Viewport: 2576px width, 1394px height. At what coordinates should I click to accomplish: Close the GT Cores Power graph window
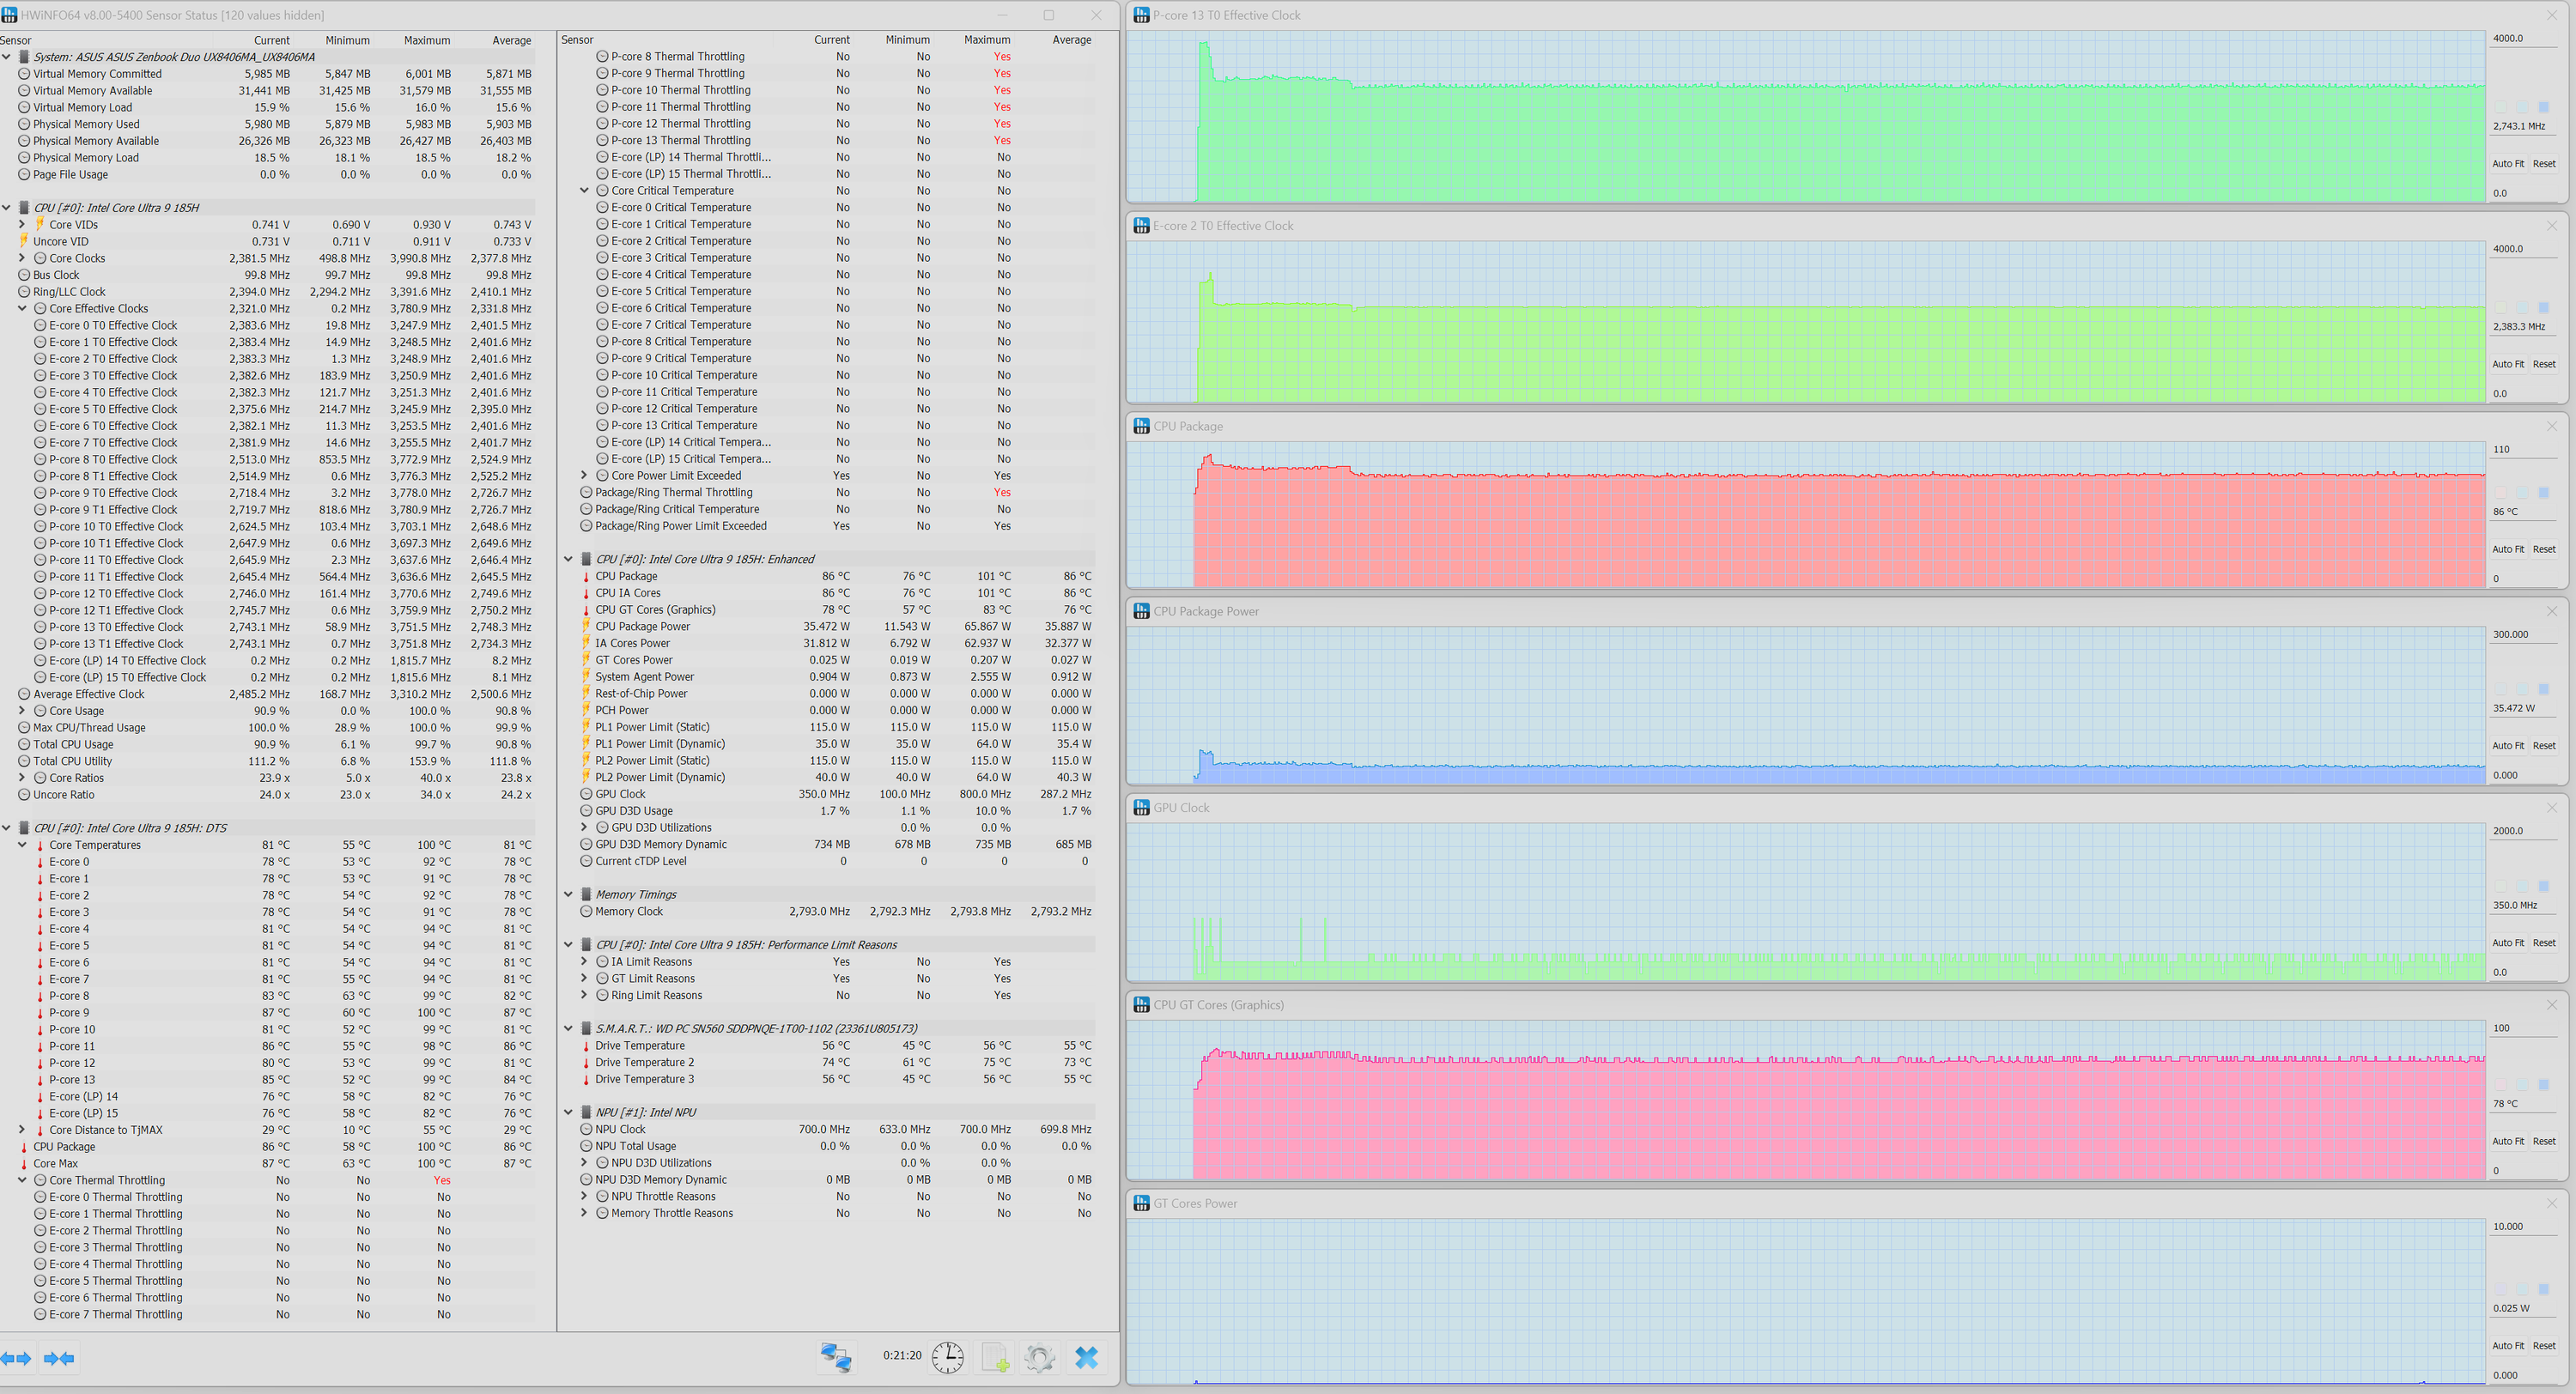click(2551, 1203)
